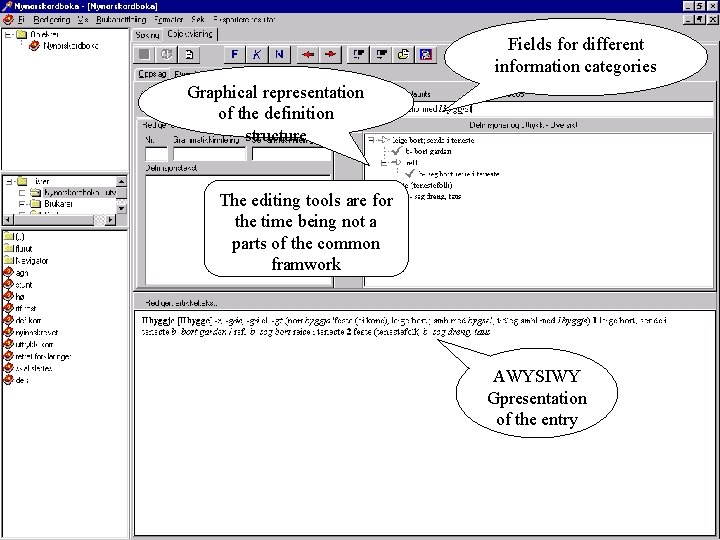
Task: Collapse the middle tree root folder node
Action: [x=9, y=181]
